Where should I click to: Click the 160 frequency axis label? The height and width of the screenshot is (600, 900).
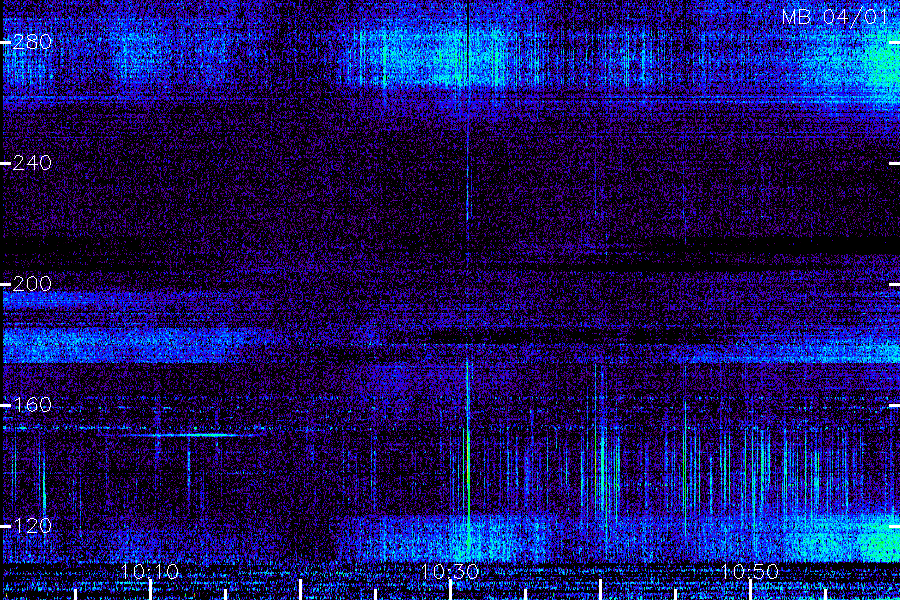tap(32, 405)
